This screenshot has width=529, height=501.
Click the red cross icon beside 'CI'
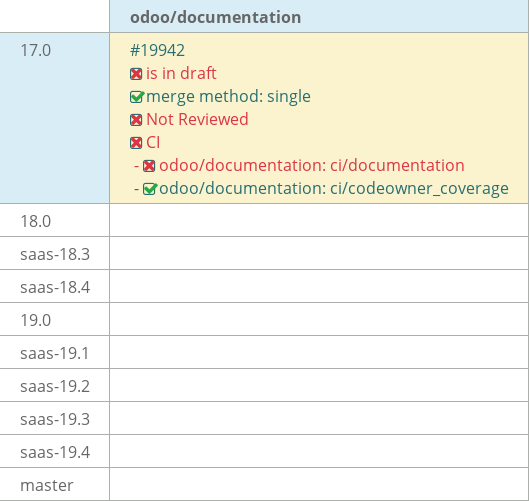[x=136, y=143]
